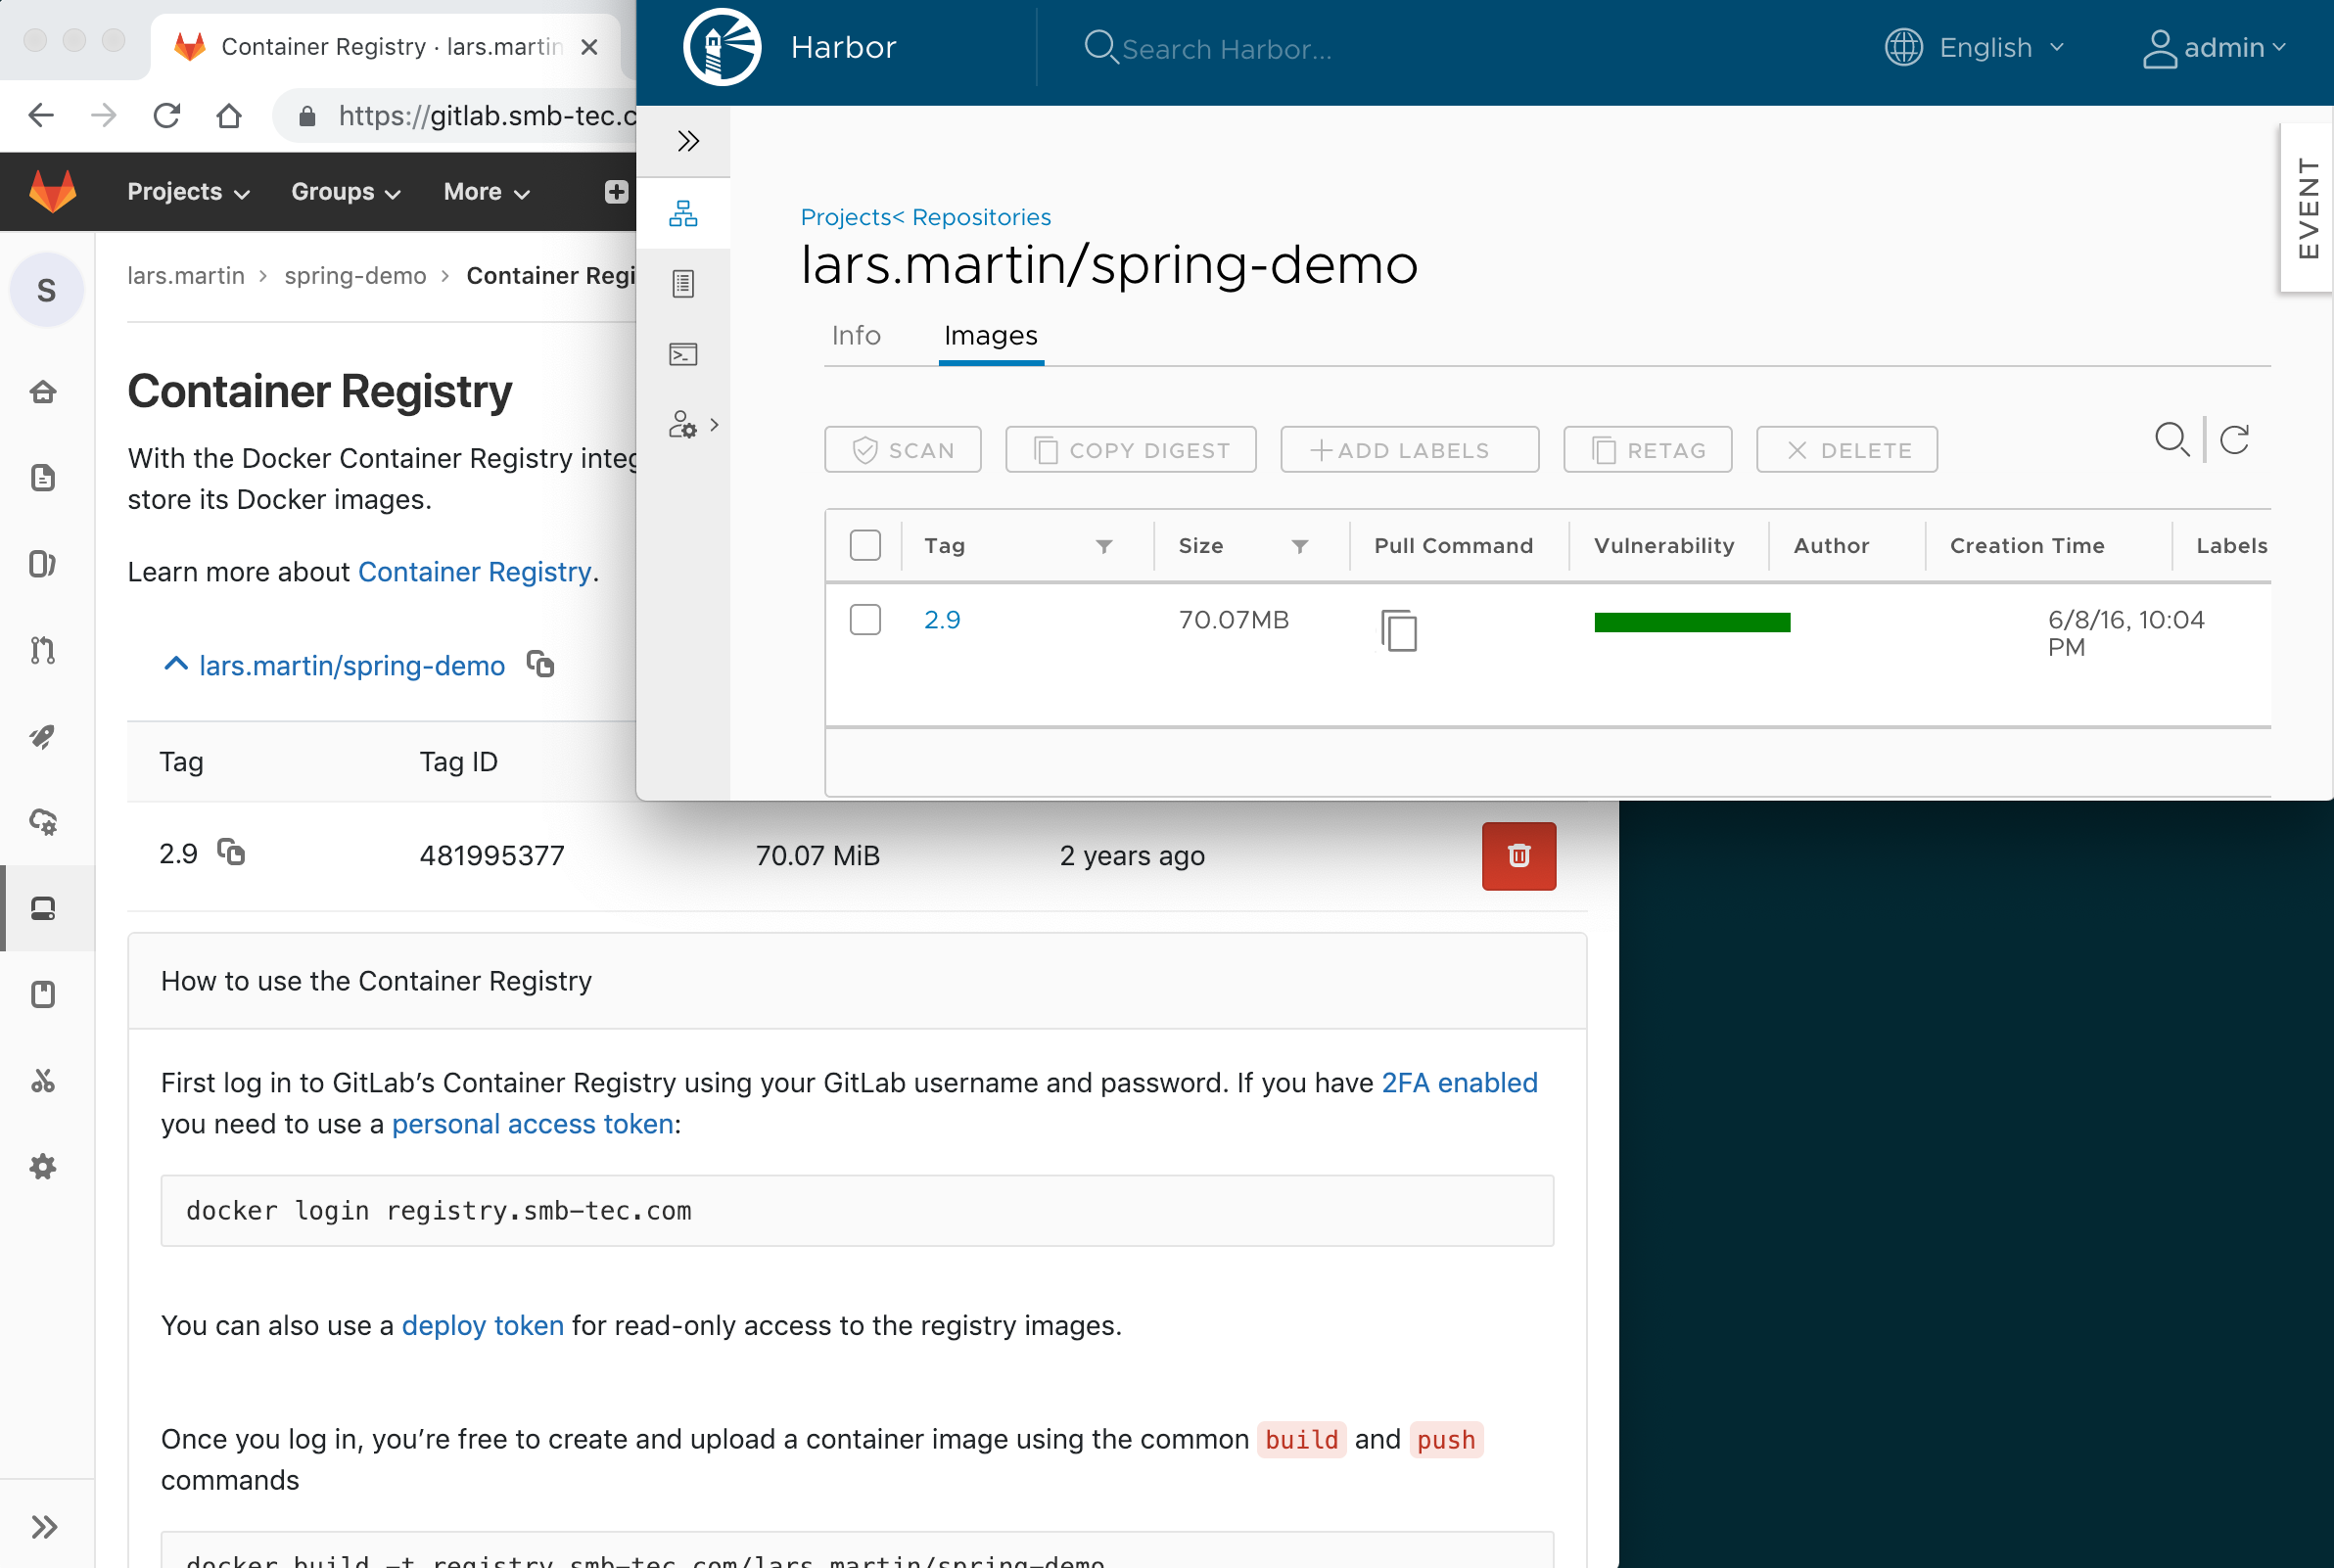This screenshot has width=2334, height=1568.
Task: Click the personal access token link
Action: pos(532,1124)
